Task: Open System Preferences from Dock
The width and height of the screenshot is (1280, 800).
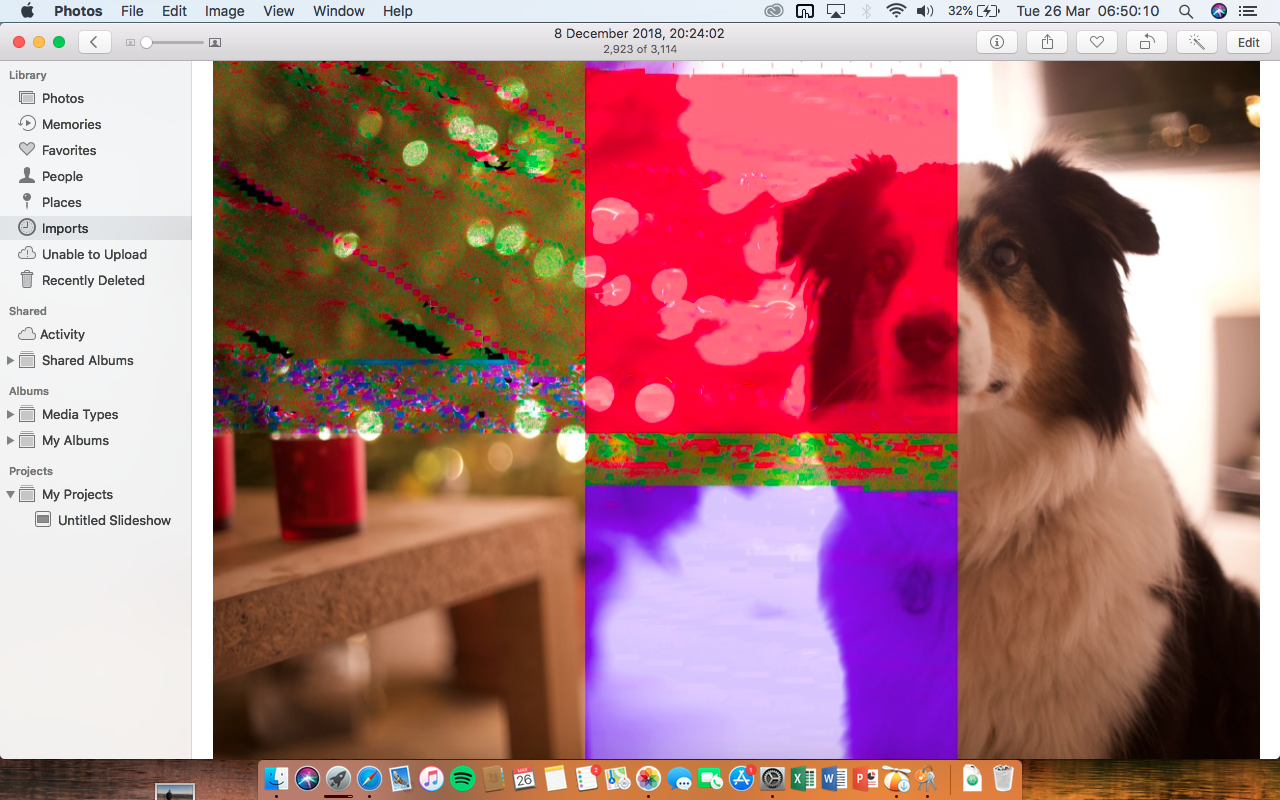Action: coord(772,778)
